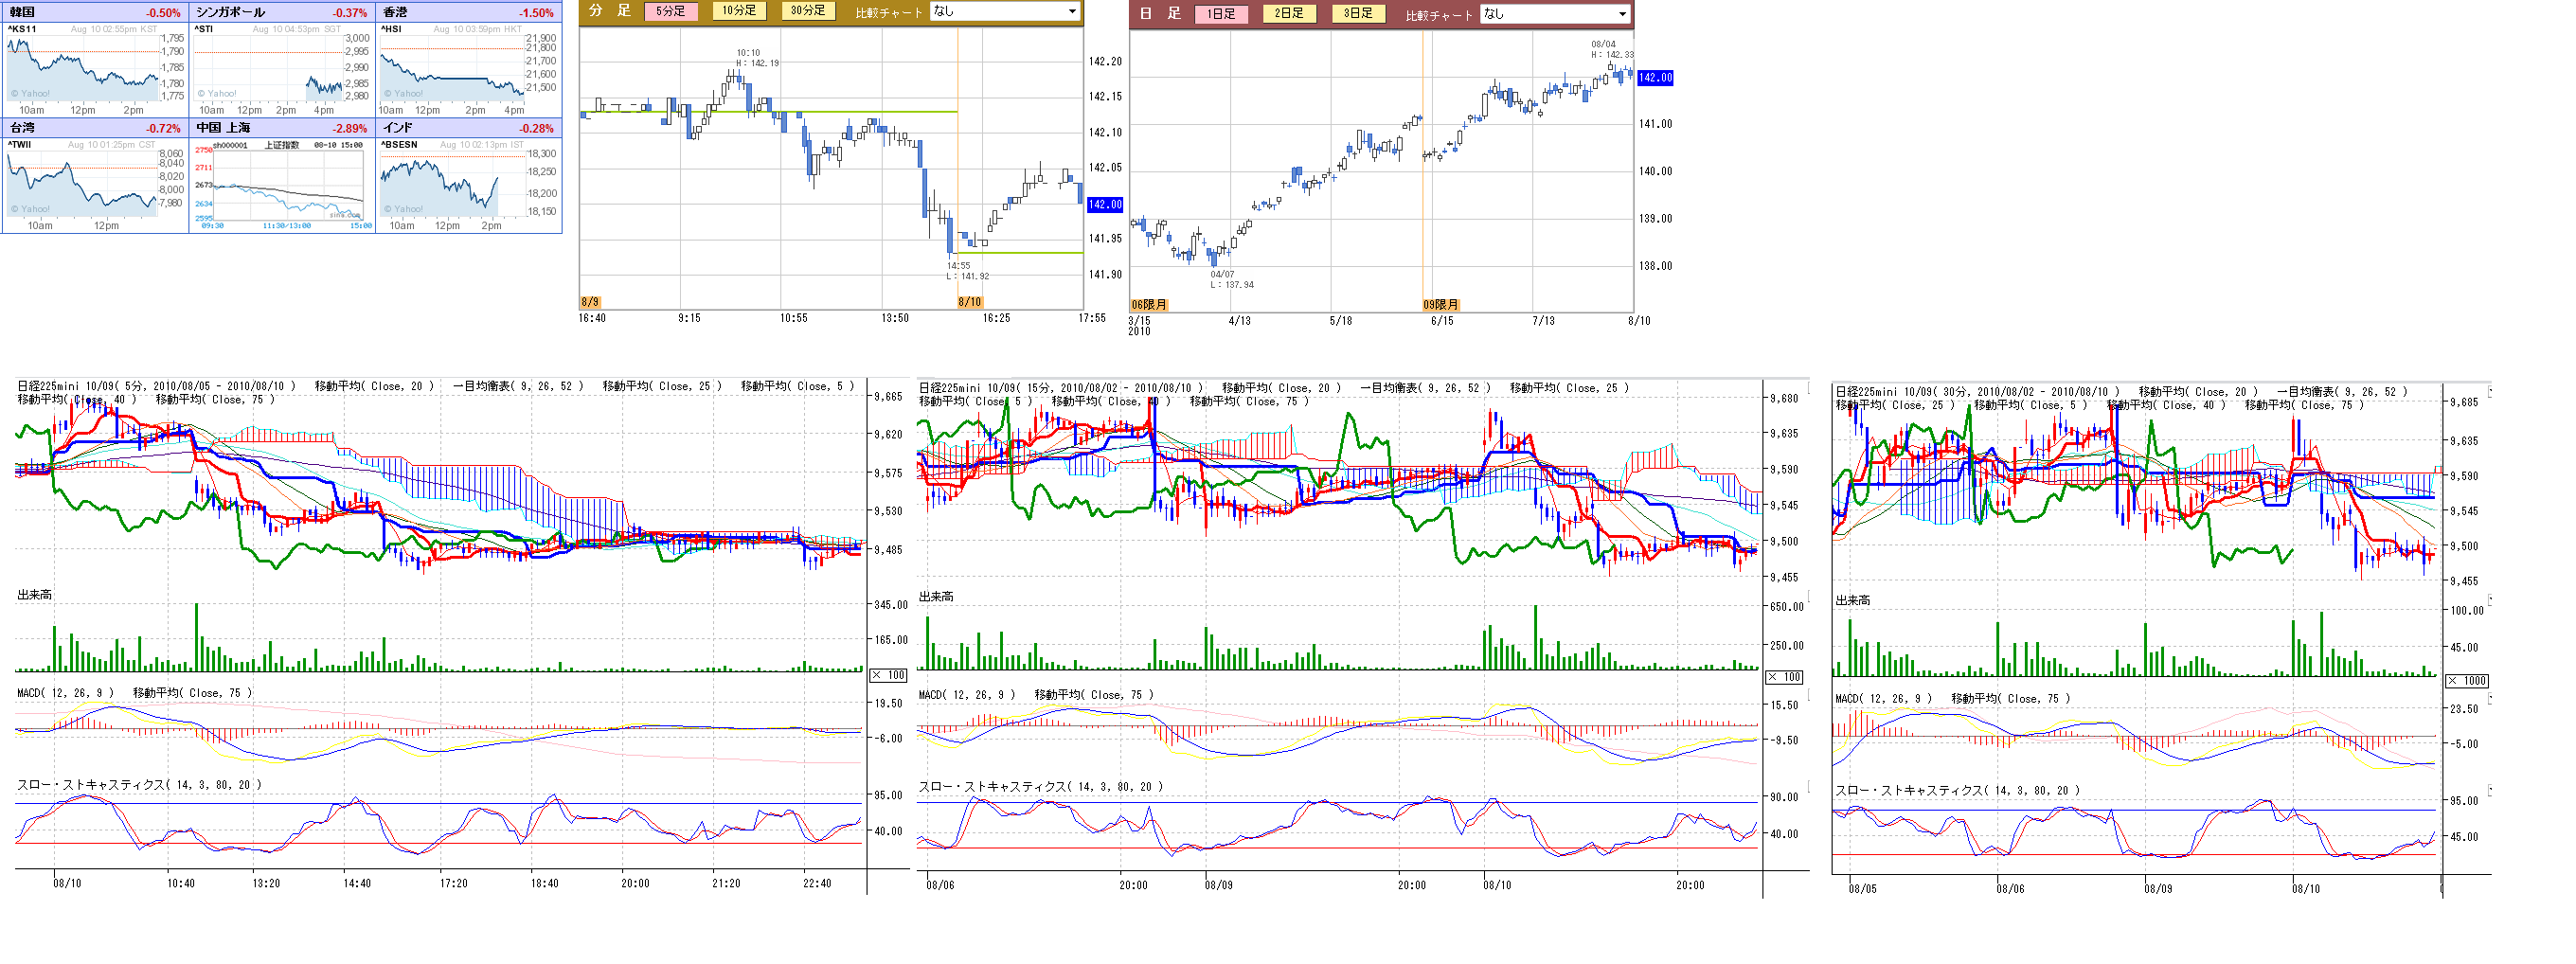2576x964 pixels.
Task: Click the 06限月 contract marker
Action: click(x=1149, y=304)
